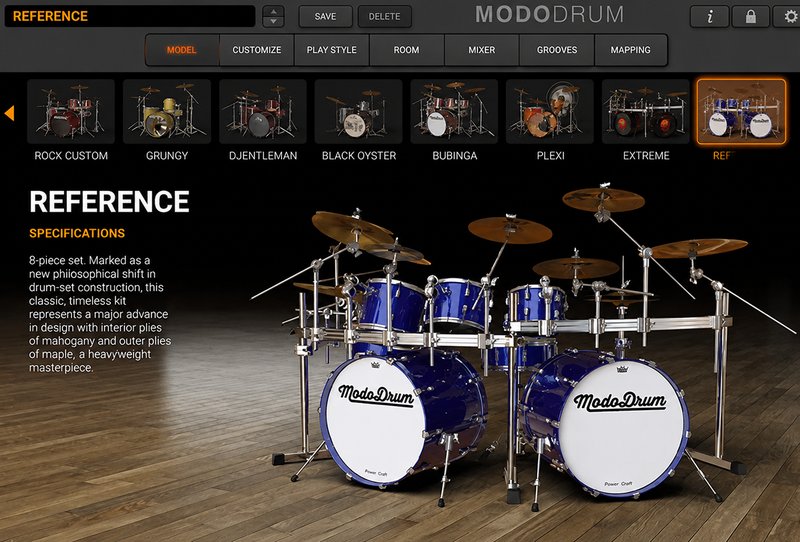Open the info panel icon
The height and width of the screenshot is (542, 800).
709,16
